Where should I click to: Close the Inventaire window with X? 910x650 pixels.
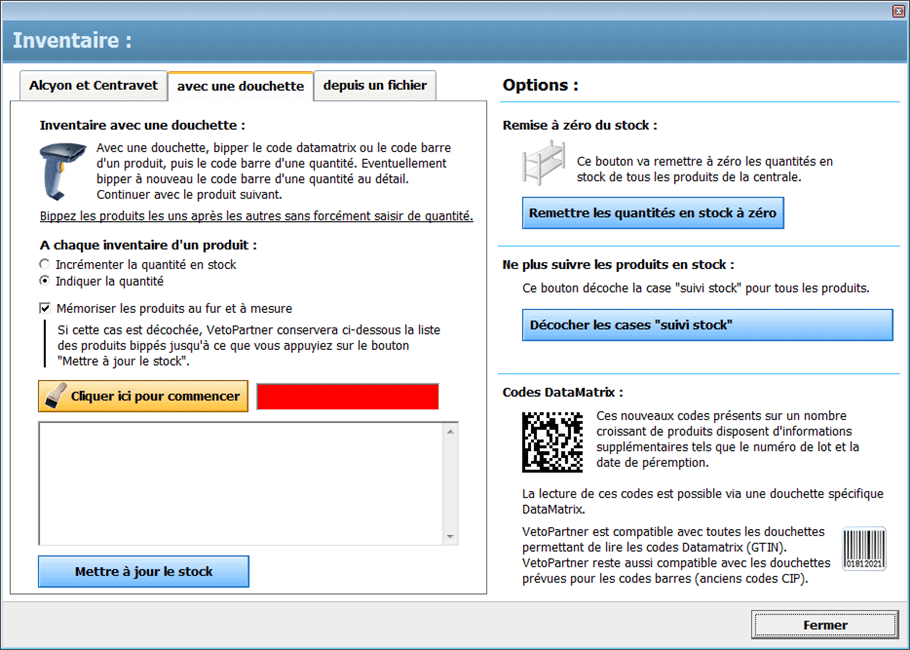point(897,11)
